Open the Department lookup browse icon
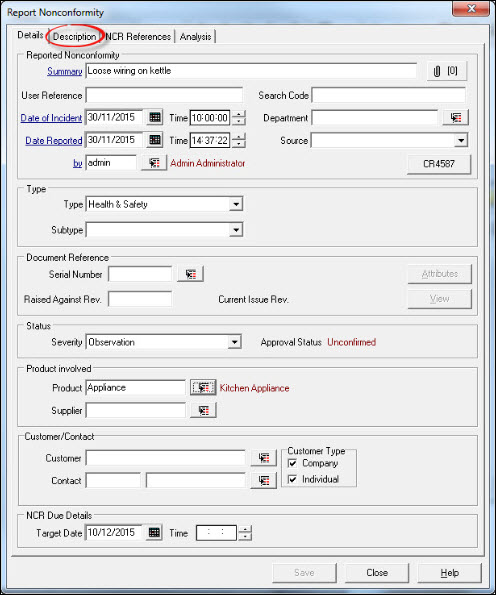 click(455, 118)
